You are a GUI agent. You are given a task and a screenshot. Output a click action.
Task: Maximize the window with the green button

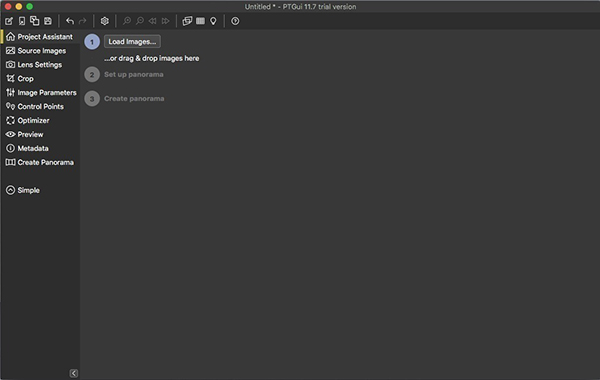pos(29,7)
